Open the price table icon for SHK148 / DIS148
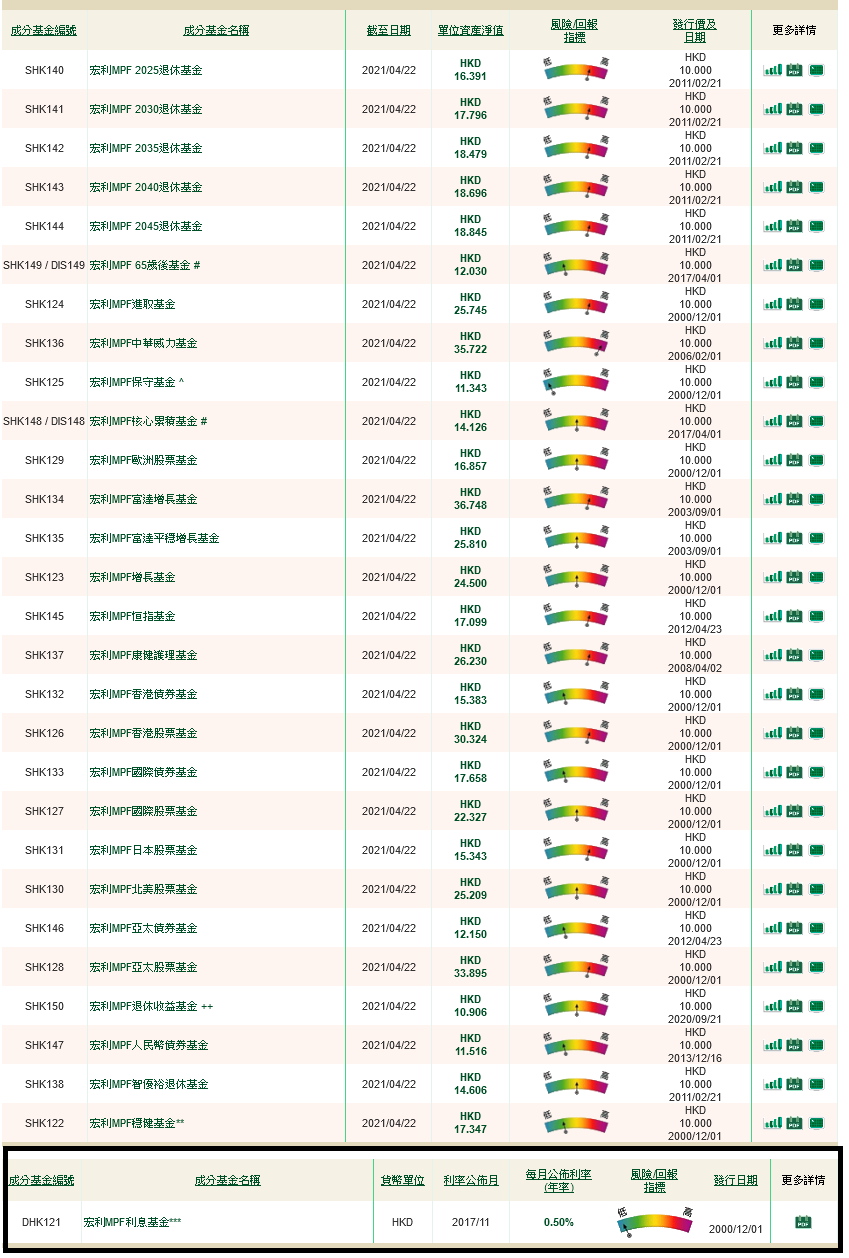 click(817, 421)
